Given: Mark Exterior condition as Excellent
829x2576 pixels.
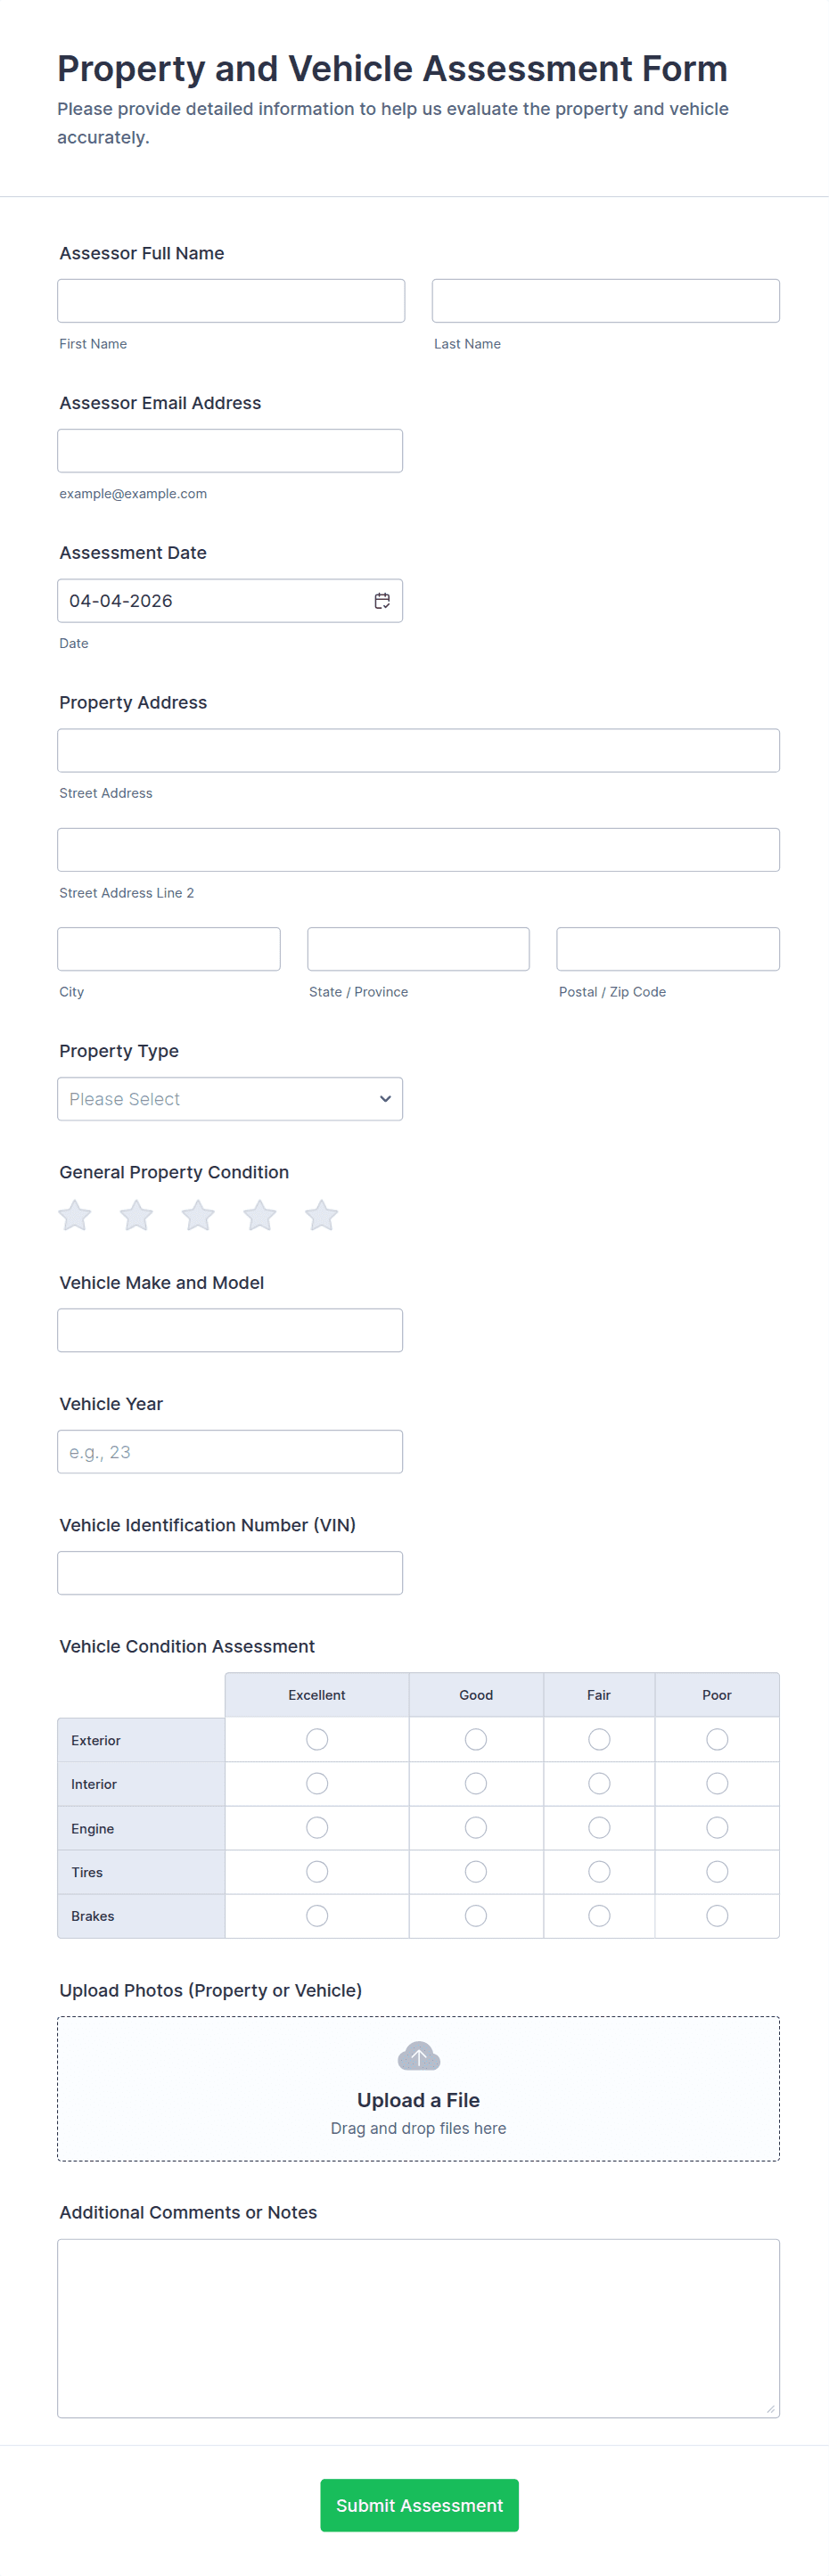Looking at the screenshot, I should (x=317, y=1740).
